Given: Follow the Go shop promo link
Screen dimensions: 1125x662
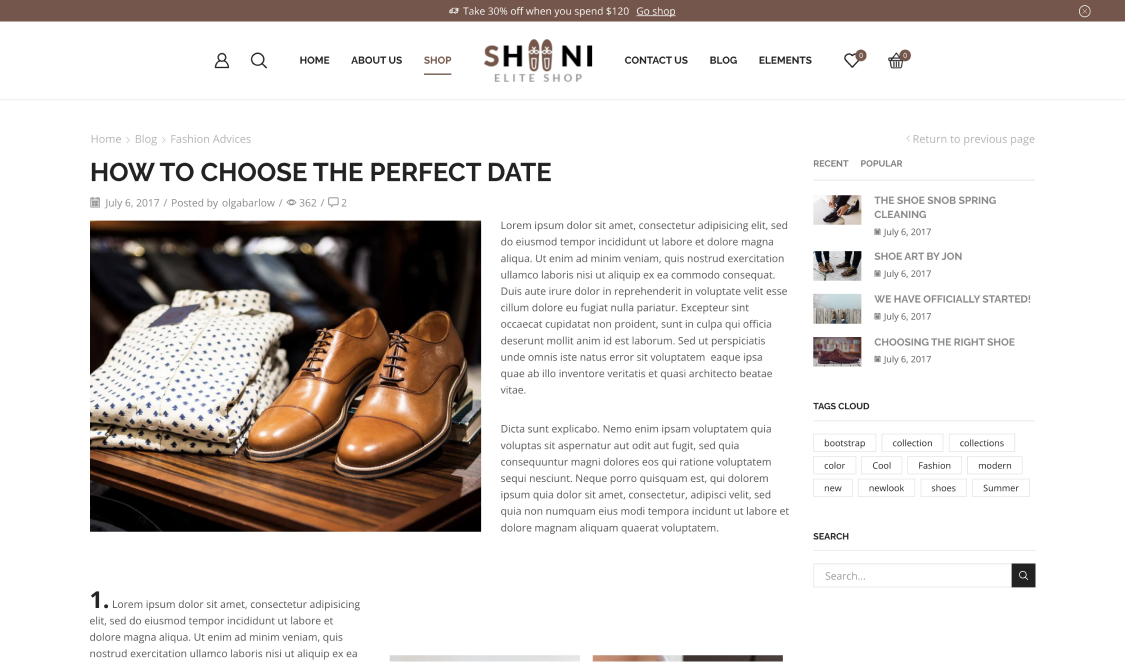Looking at the screenshot, I should click(x=656, y=11).
